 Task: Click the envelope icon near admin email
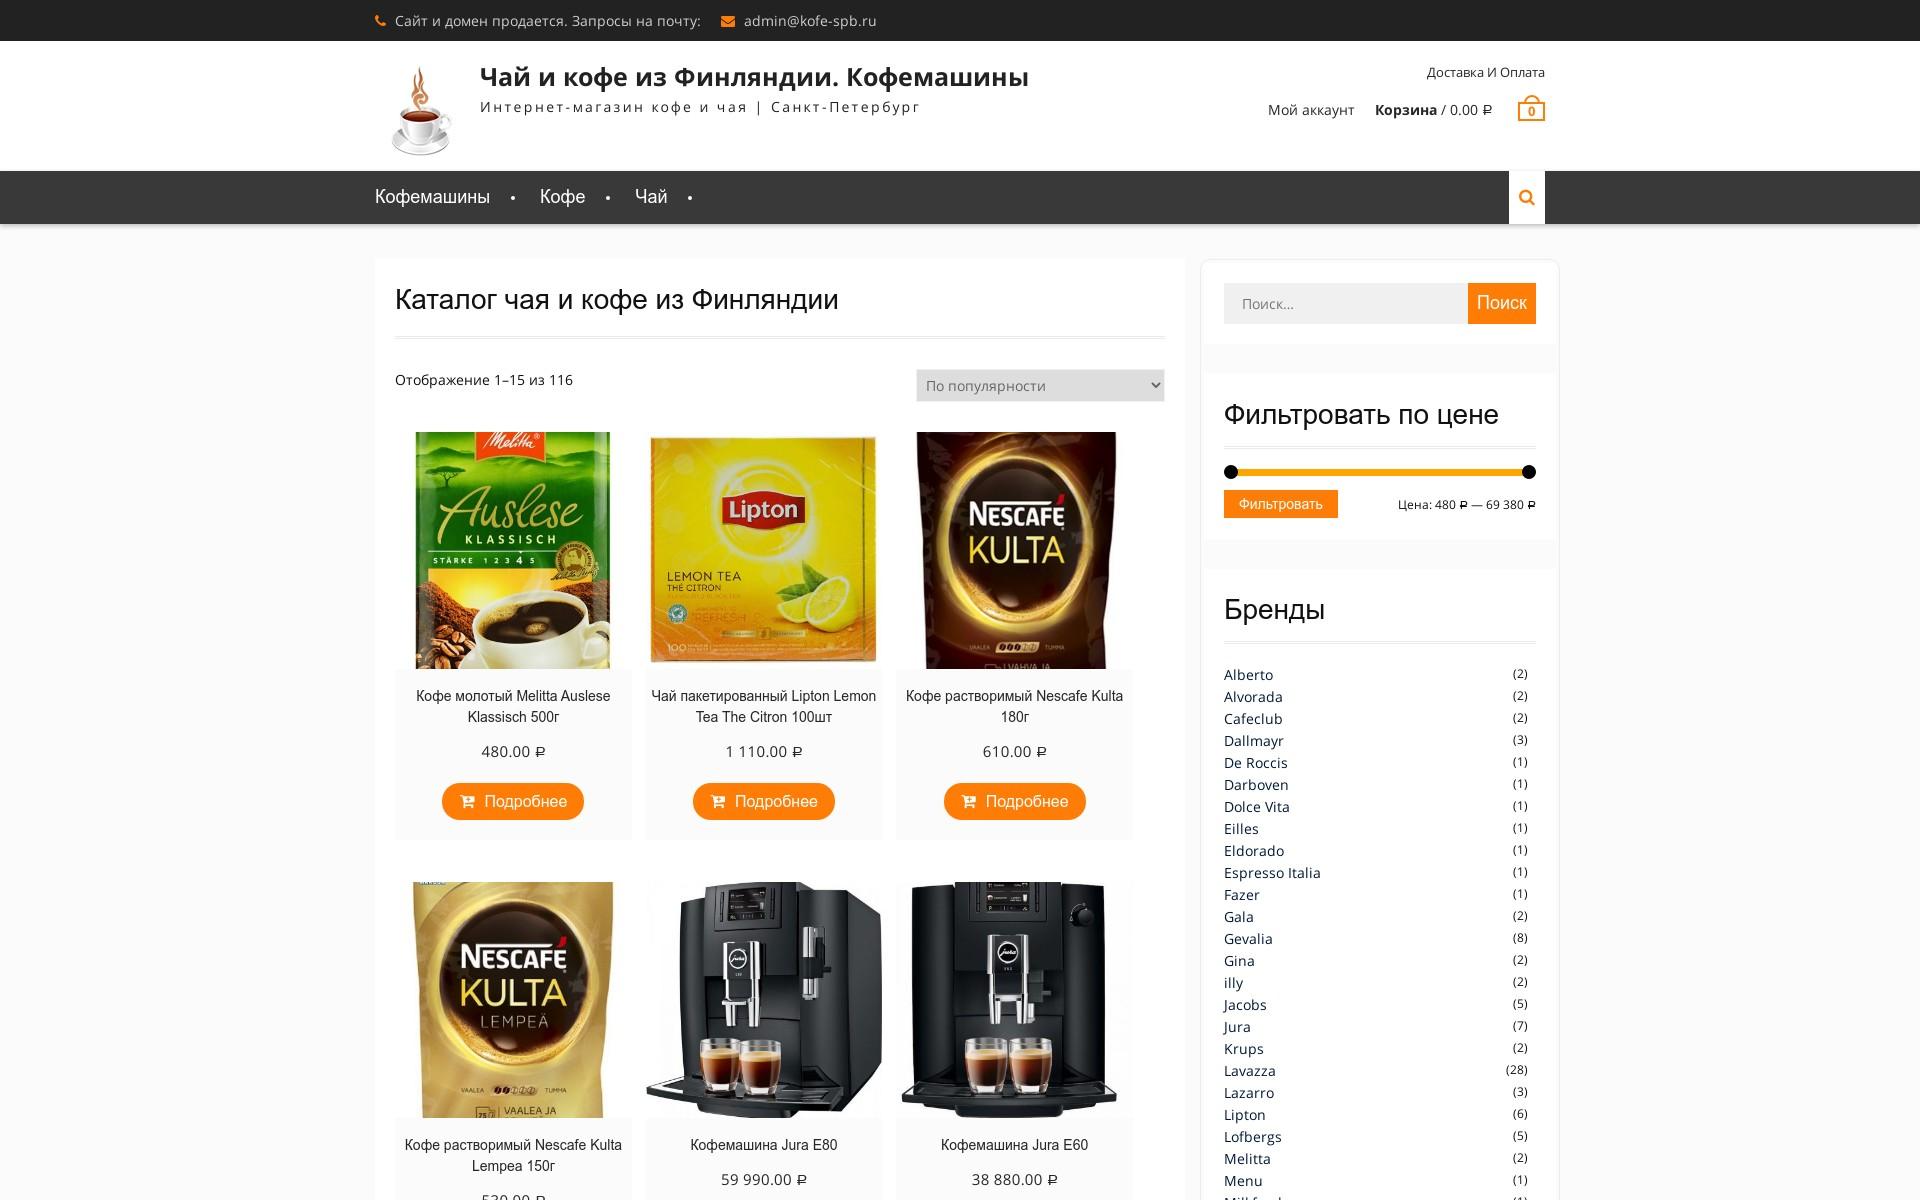point(728,21)
